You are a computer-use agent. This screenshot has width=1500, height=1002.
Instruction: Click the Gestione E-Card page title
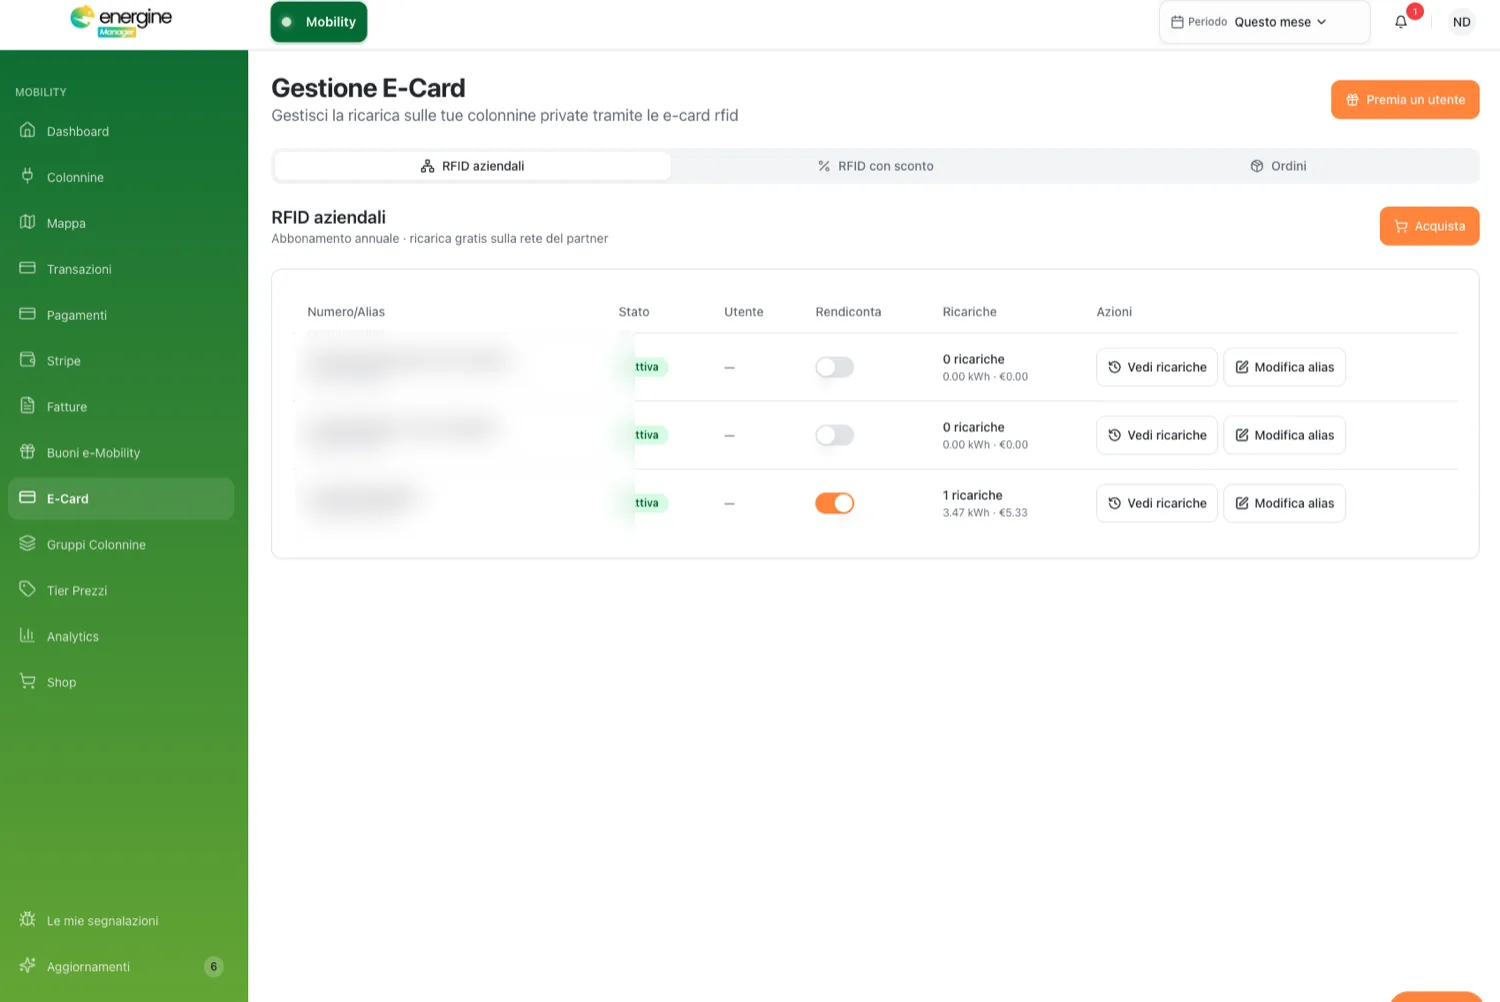click(x=368, y=88)
